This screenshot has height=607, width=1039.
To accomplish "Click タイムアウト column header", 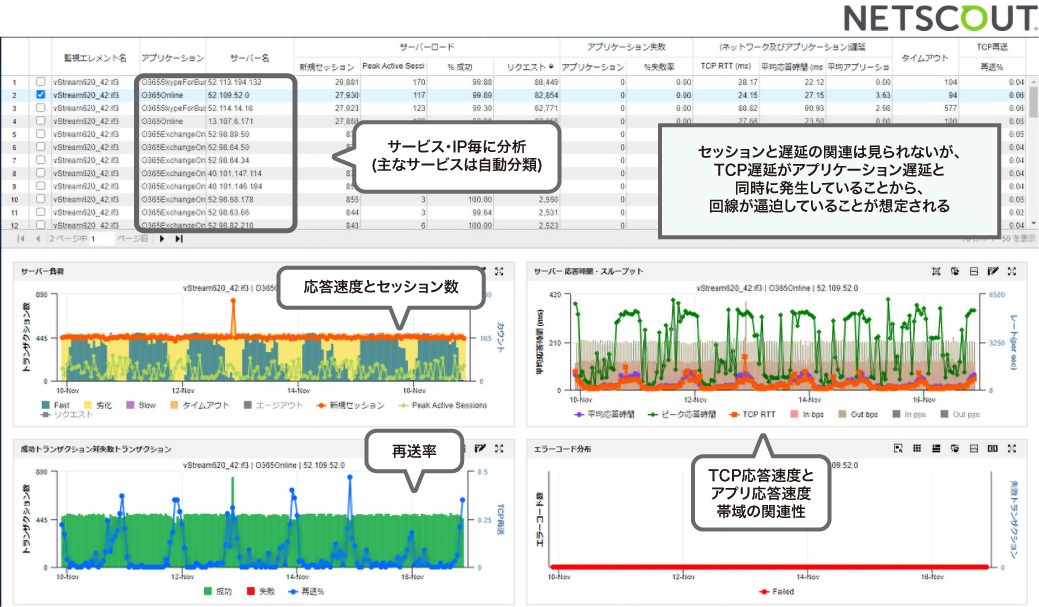I will coord(925,58).
